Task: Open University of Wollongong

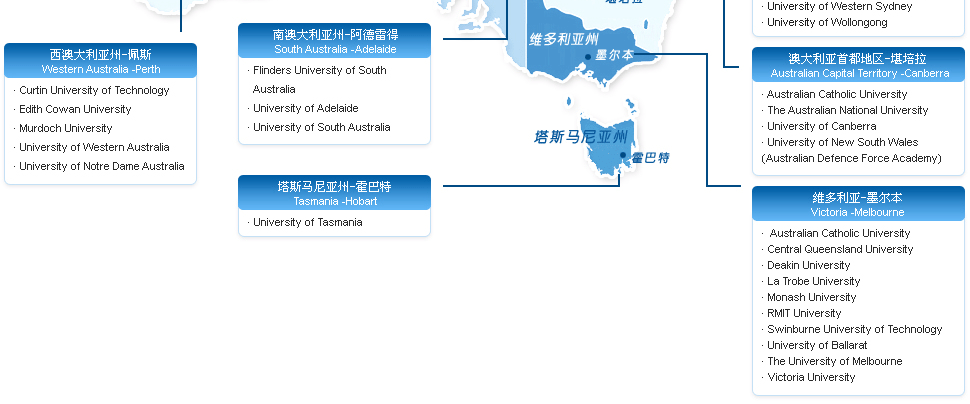Action: 827,23
